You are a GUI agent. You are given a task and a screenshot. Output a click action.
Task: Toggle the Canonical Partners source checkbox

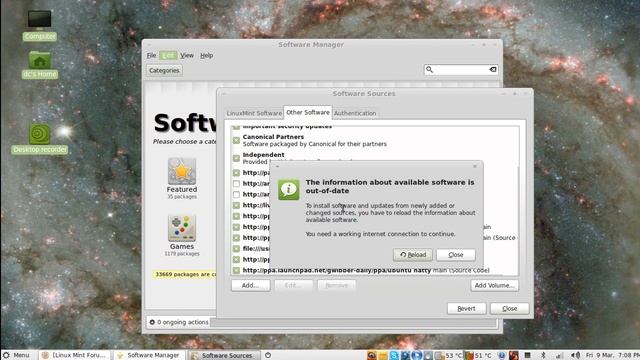coord(236,140)
